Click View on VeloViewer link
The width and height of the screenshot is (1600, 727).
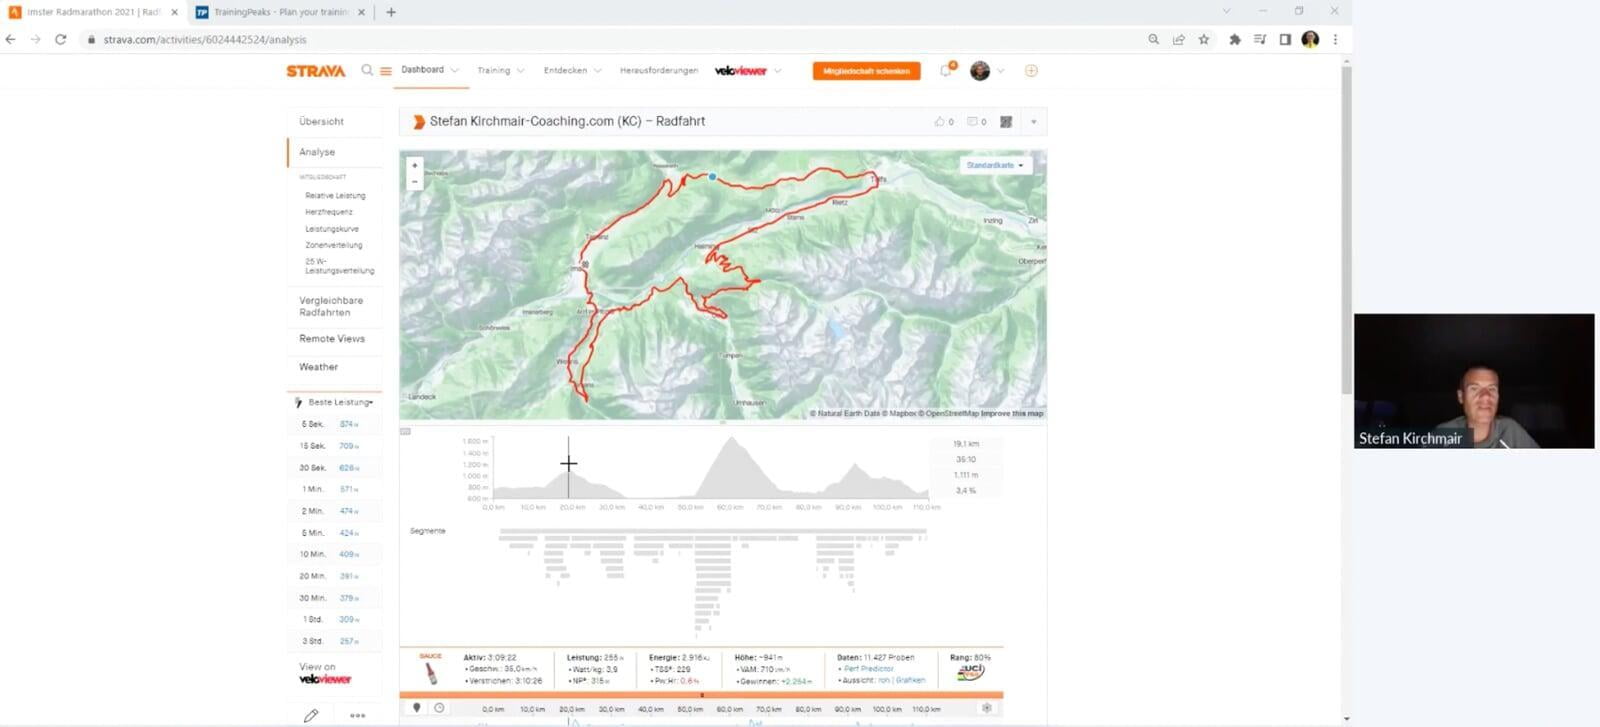tap(325, 673)
